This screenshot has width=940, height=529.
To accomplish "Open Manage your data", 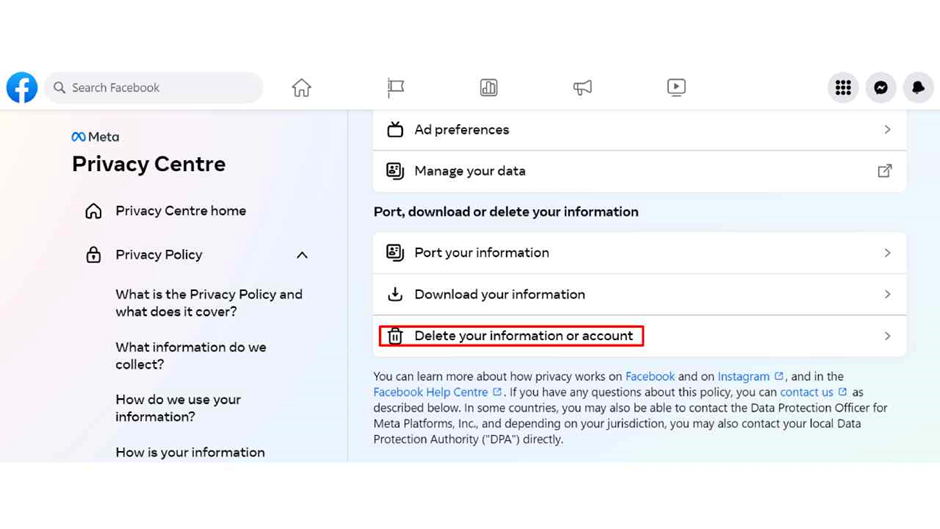I will tap(639, 171).
